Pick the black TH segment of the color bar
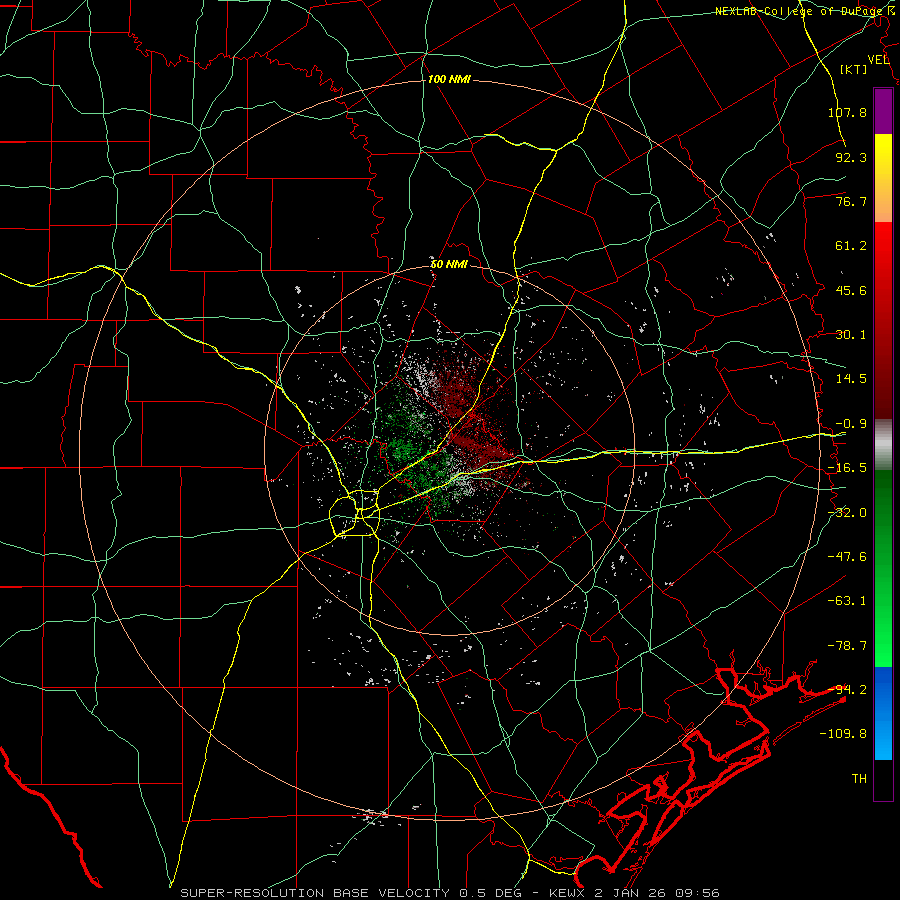900x900 pixels. (x=883, y=780)
